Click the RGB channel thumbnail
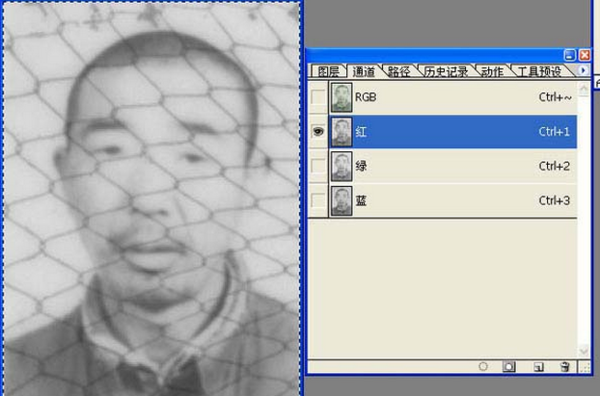600x396 pixels. tap(341, 98)
